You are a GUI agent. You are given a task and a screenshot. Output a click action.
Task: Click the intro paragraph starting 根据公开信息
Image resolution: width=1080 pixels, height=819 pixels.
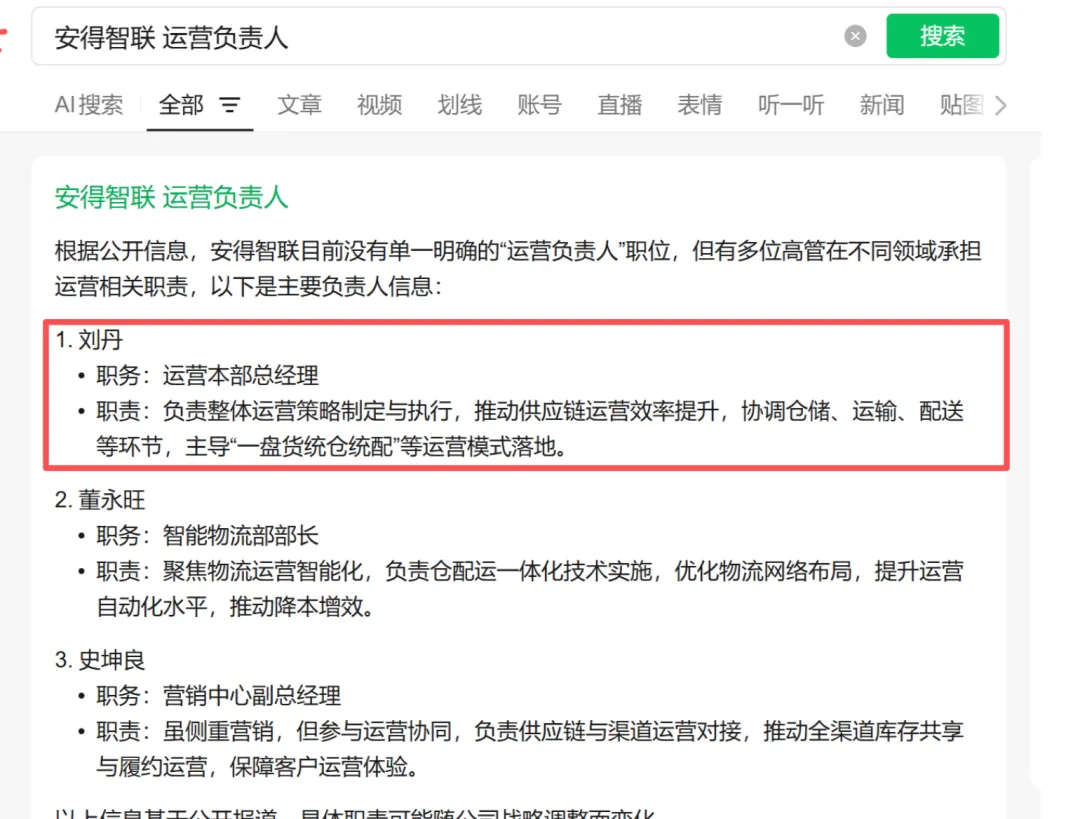click(x=518, y=268)
